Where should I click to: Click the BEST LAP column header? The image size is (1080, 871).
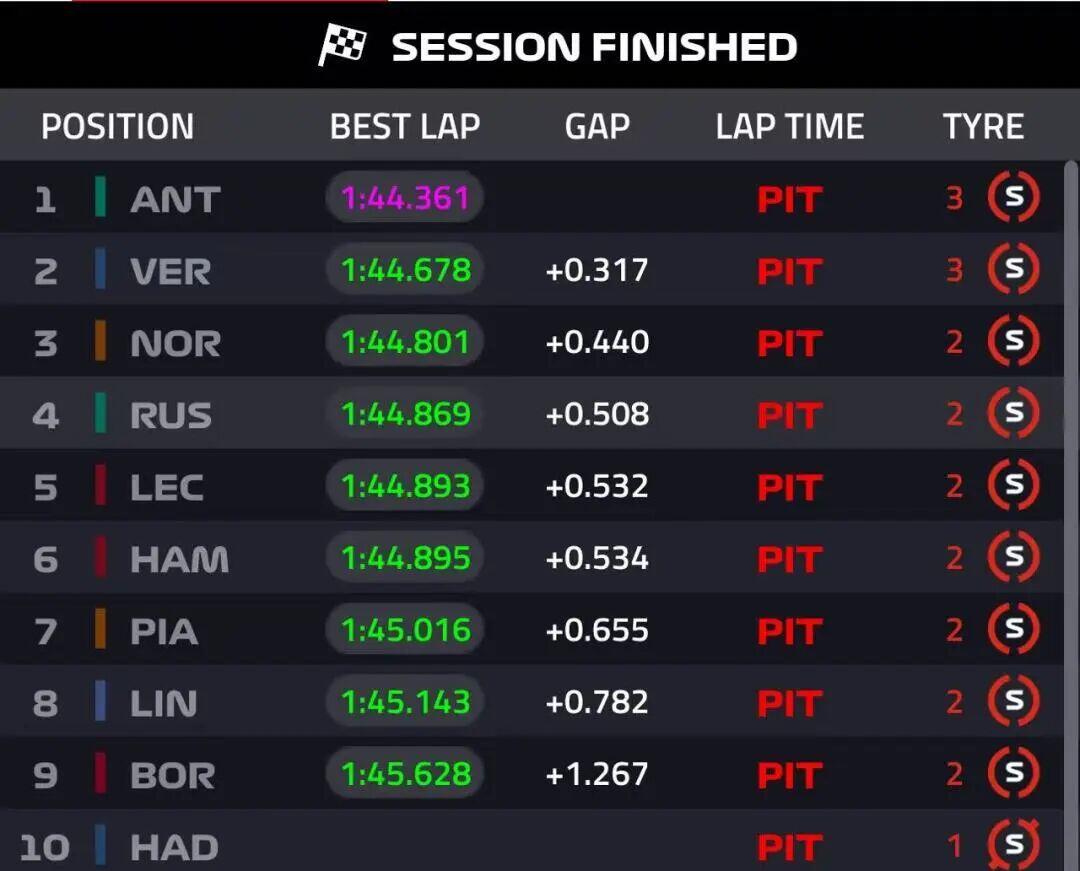tap(405, 127)
